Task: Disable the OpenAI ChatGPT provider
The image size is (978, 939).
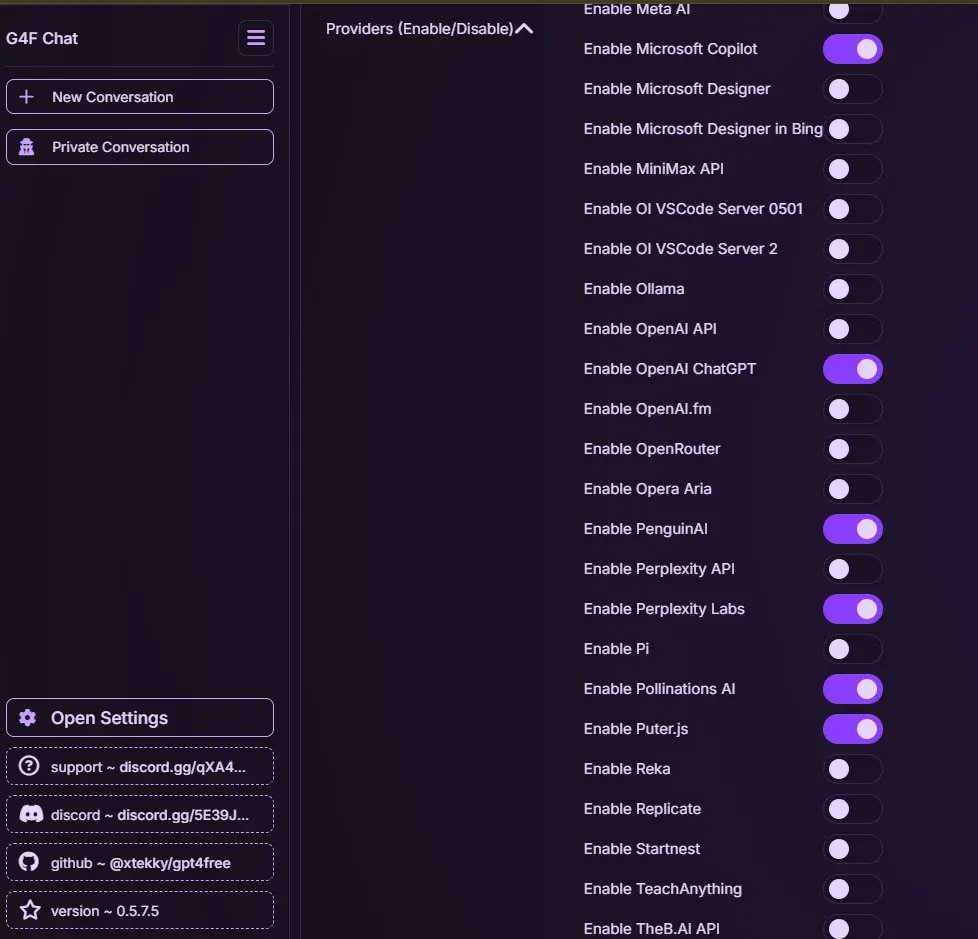Action: (853, 369)
